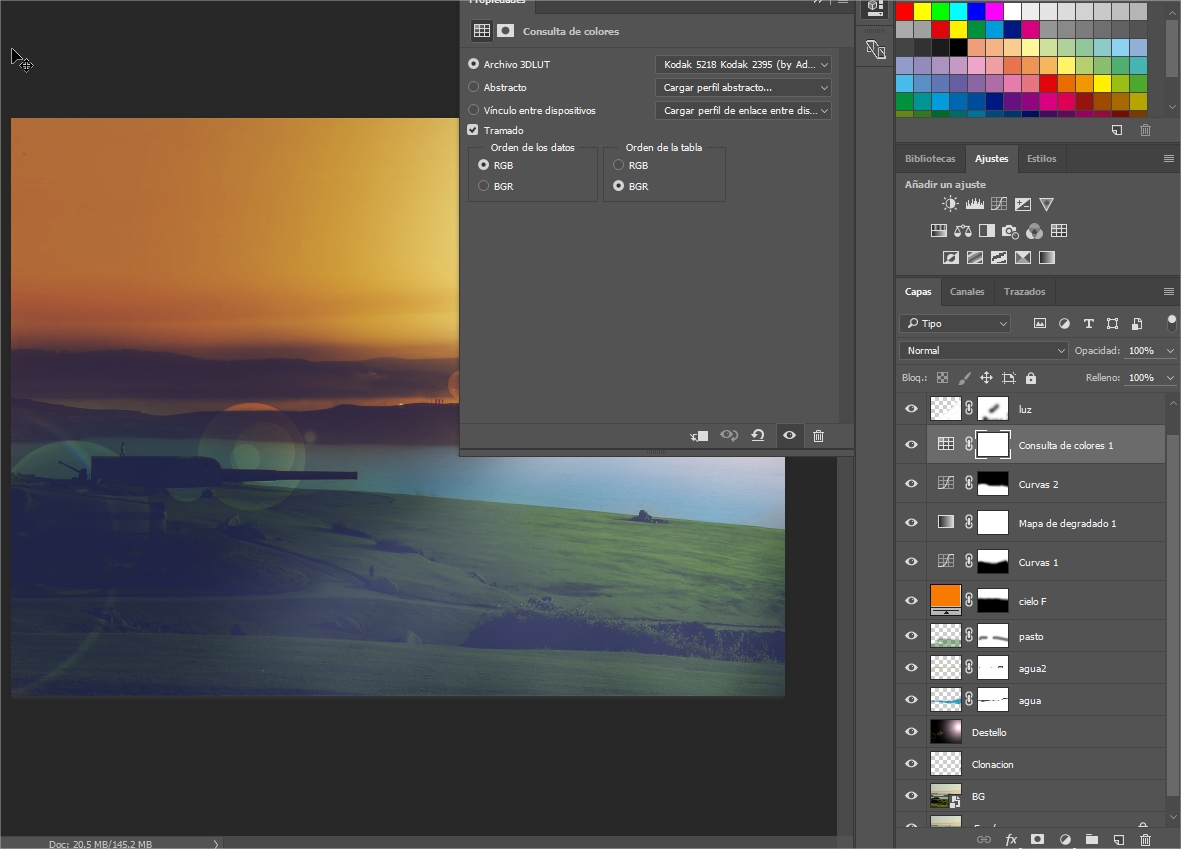Add a Color Lookup adjustment from Ajustes panel
Screen dimensions: 1181x849
(x=1059, y=231)
